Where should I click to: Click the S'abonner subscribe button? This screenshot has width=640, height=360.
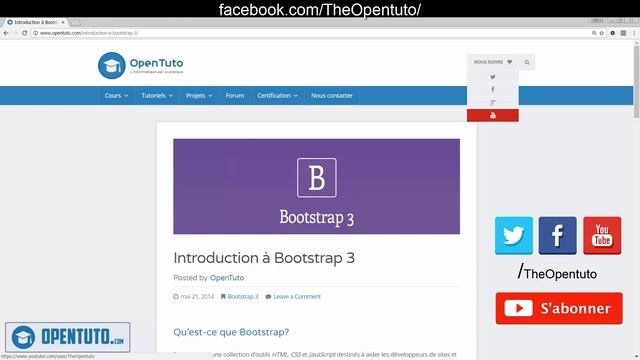[x=559, y=308]
